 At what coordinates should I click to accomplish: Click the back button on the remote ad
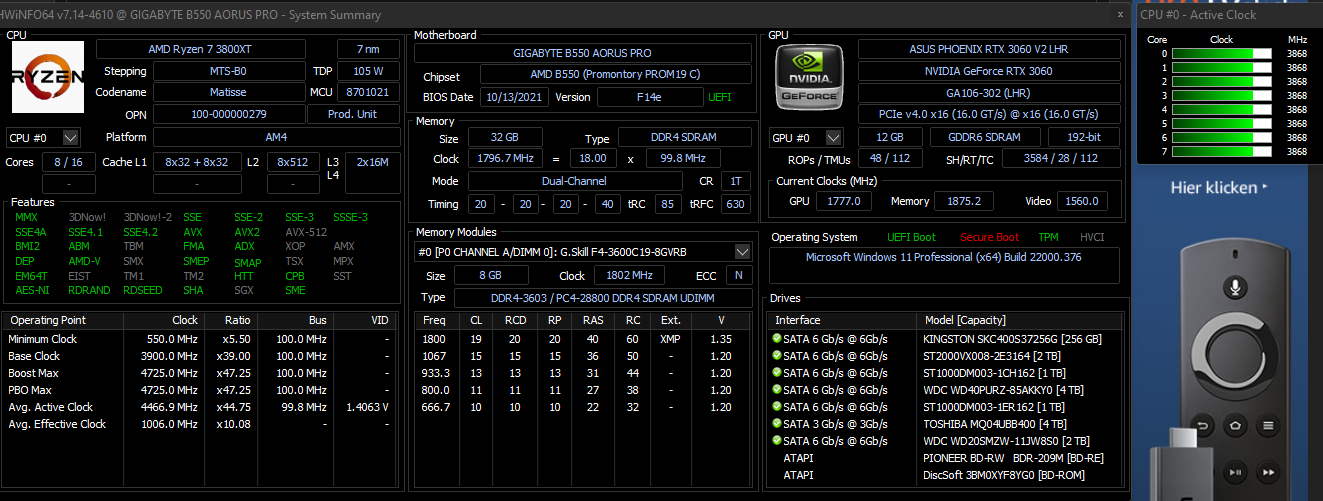1203,425
